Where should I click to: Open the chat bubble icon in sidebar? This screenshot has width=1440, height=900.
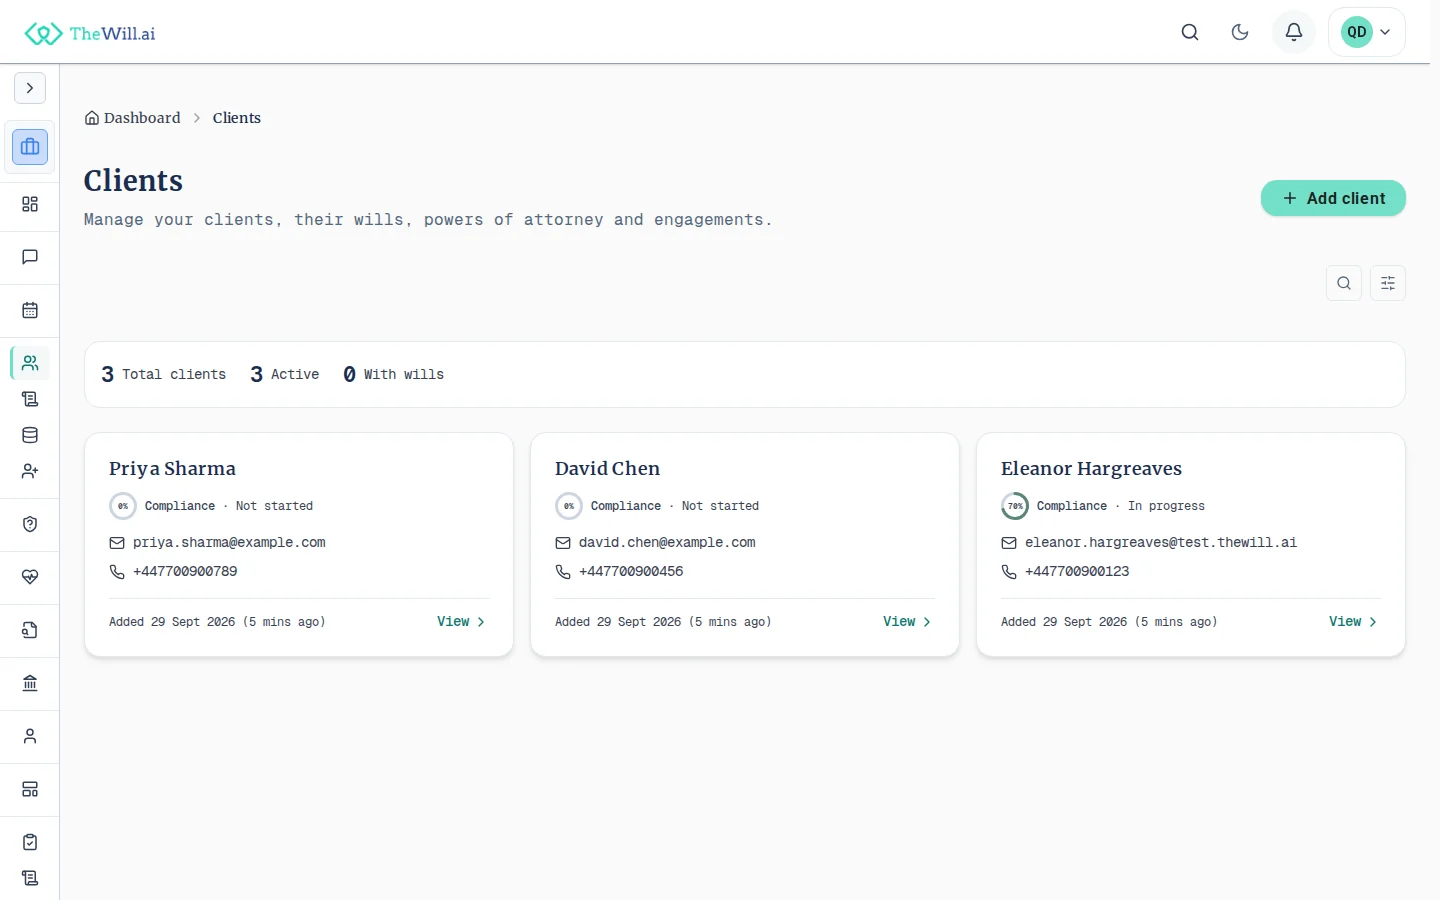pos(30,257)
